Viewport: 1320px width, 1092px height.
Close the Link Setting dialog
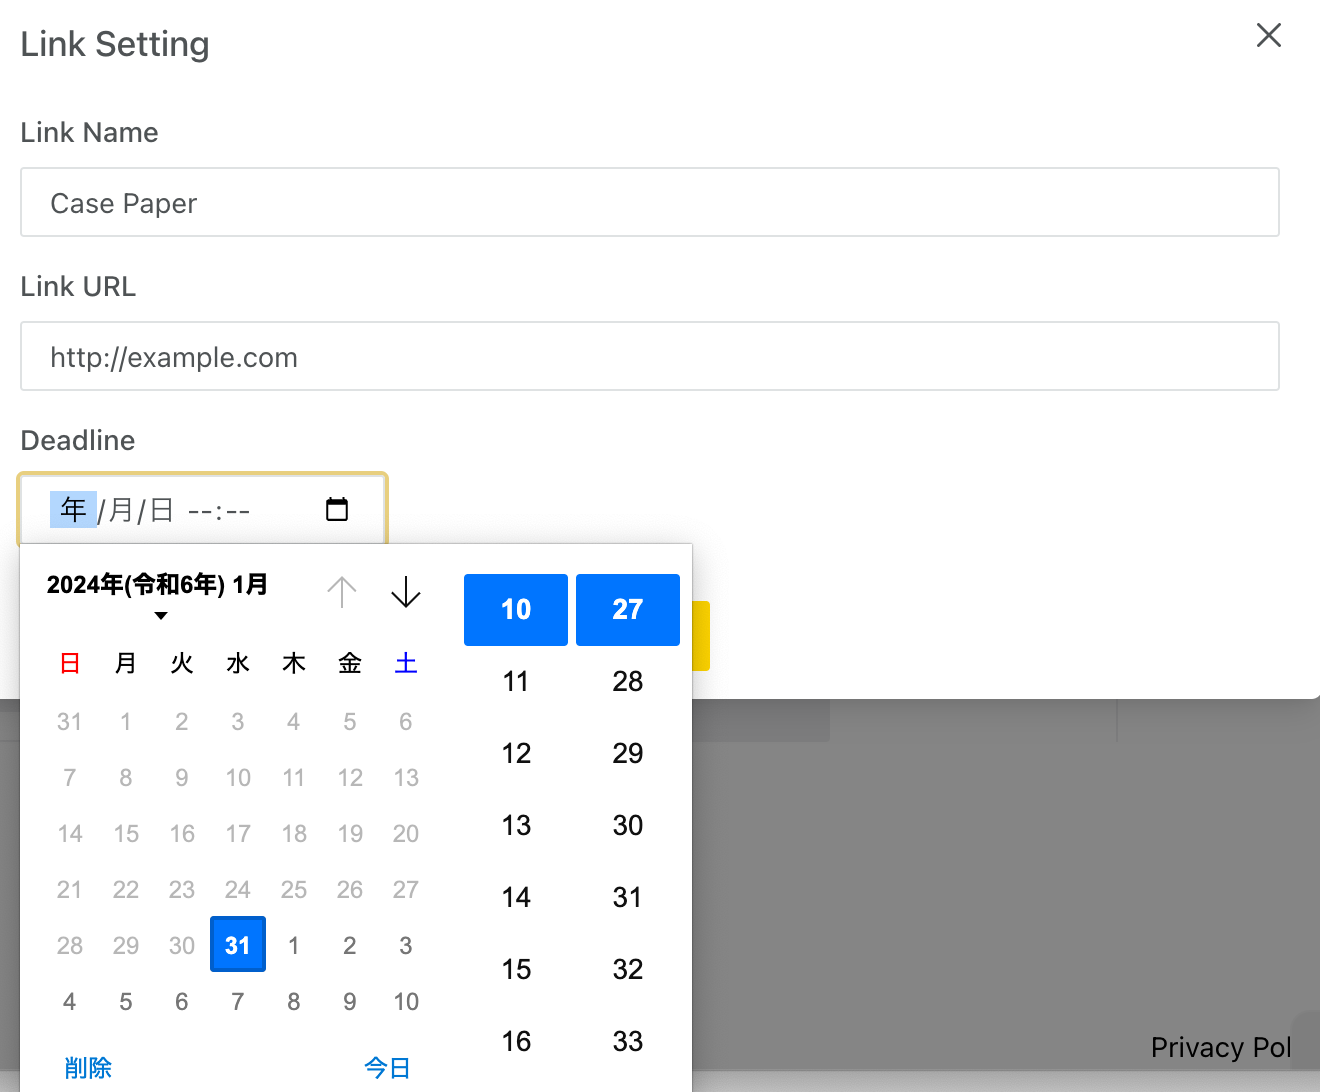pyautogui.click(x=1268, y=35)
